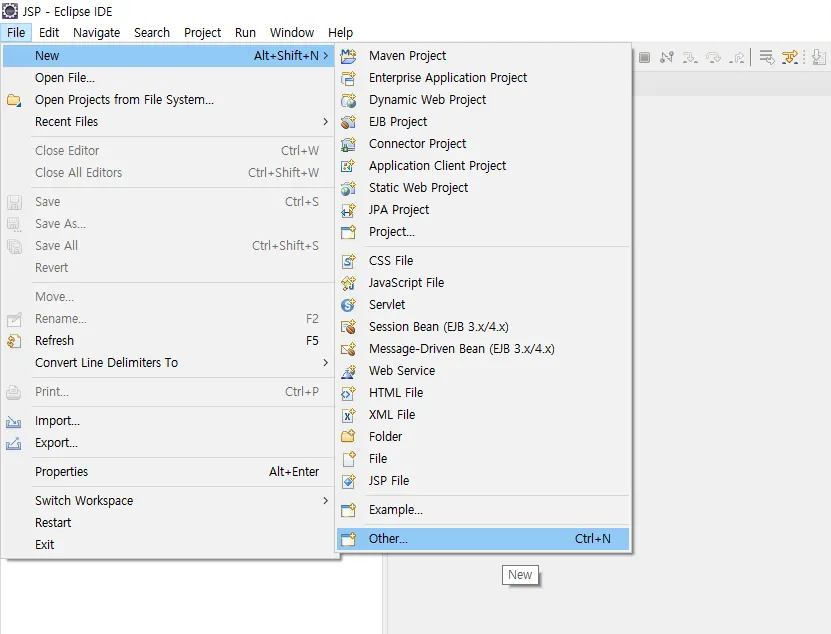Open Properties from the File menu
This screenshot has width=831, height=634.
(169, 472)
